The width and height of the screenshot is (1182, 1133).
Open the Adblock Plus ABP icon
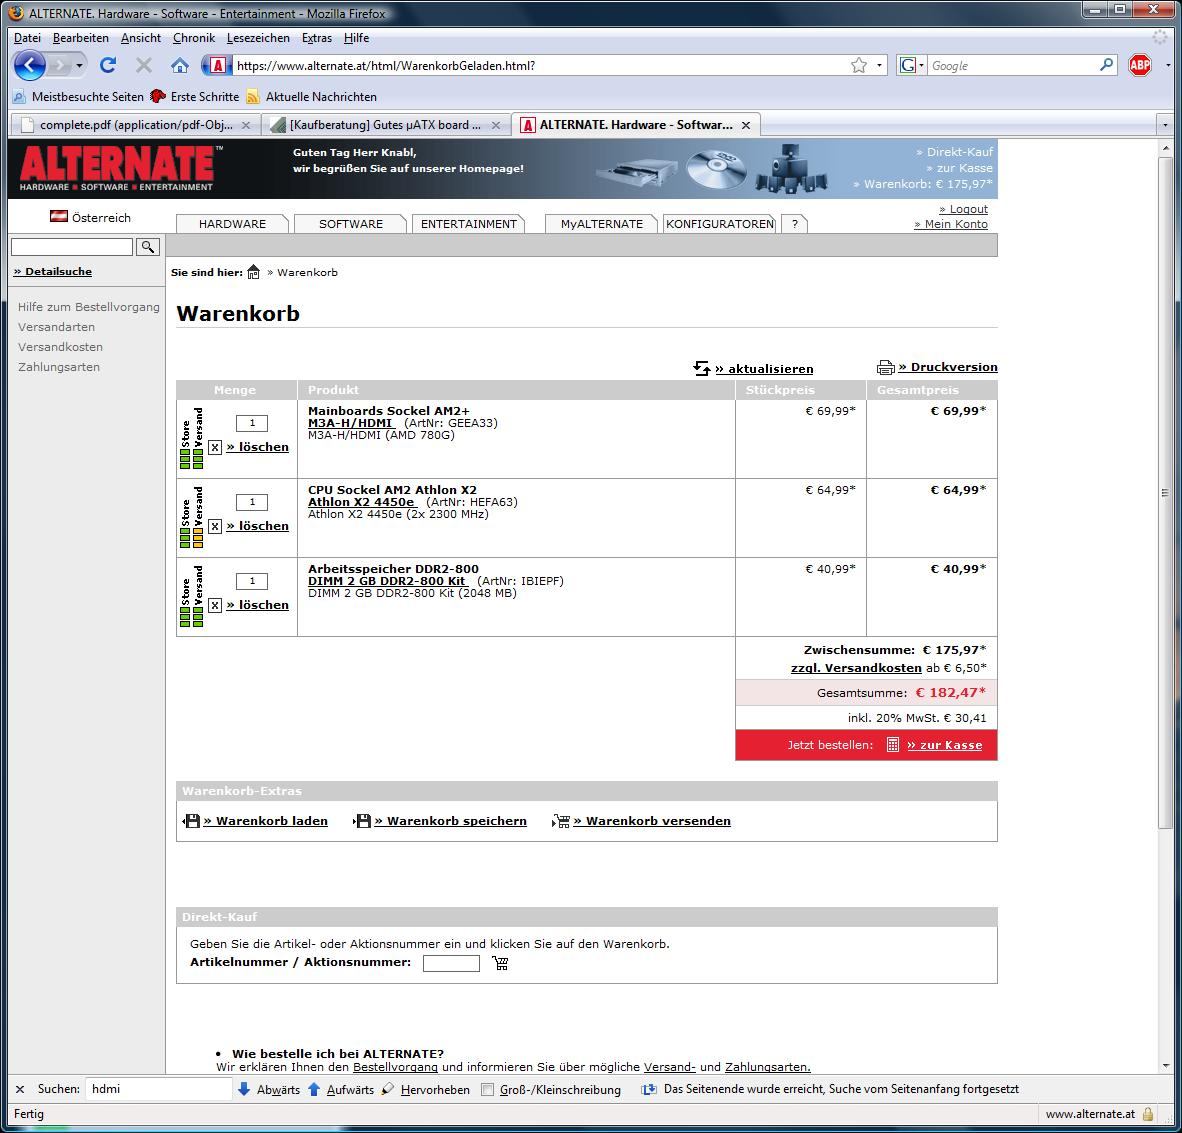tap(1140, 66)
